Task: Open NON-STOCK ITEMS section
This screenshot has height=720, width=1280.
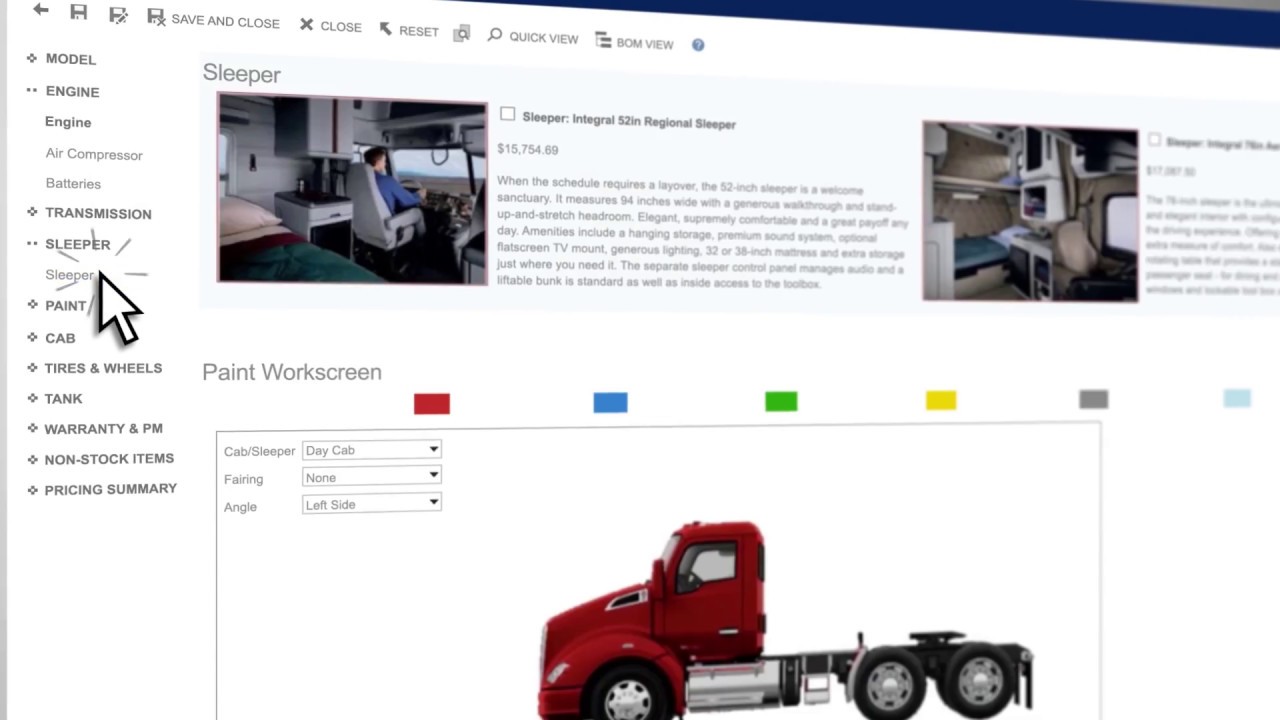Action: pos(100,458)
